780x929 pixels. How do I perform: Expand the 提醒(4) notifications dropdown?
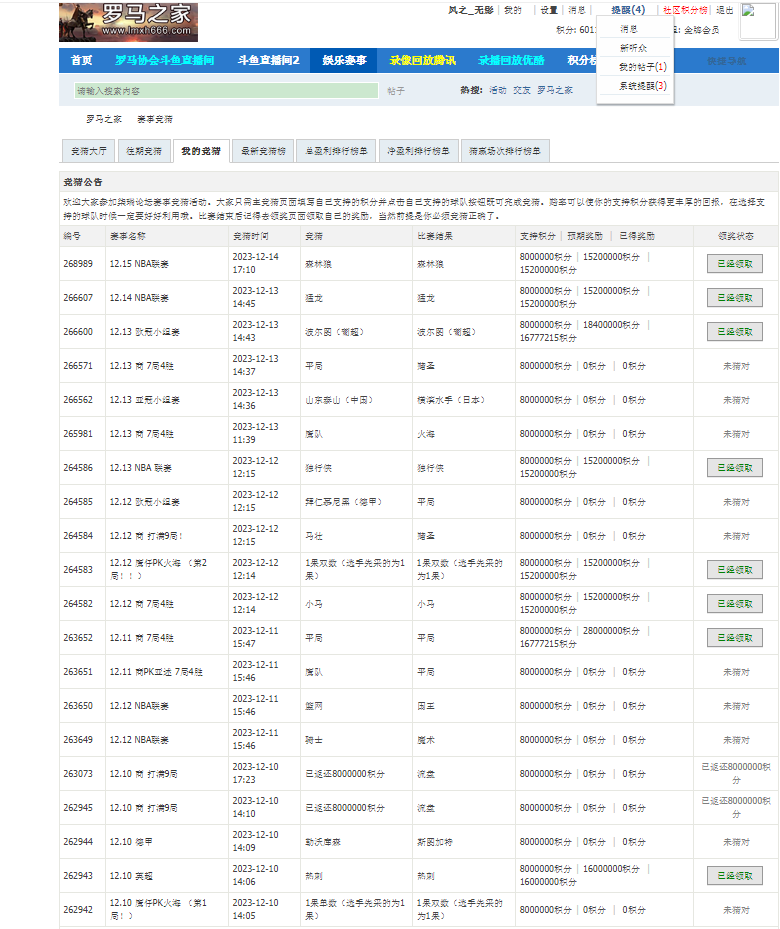tap(628, 10)
